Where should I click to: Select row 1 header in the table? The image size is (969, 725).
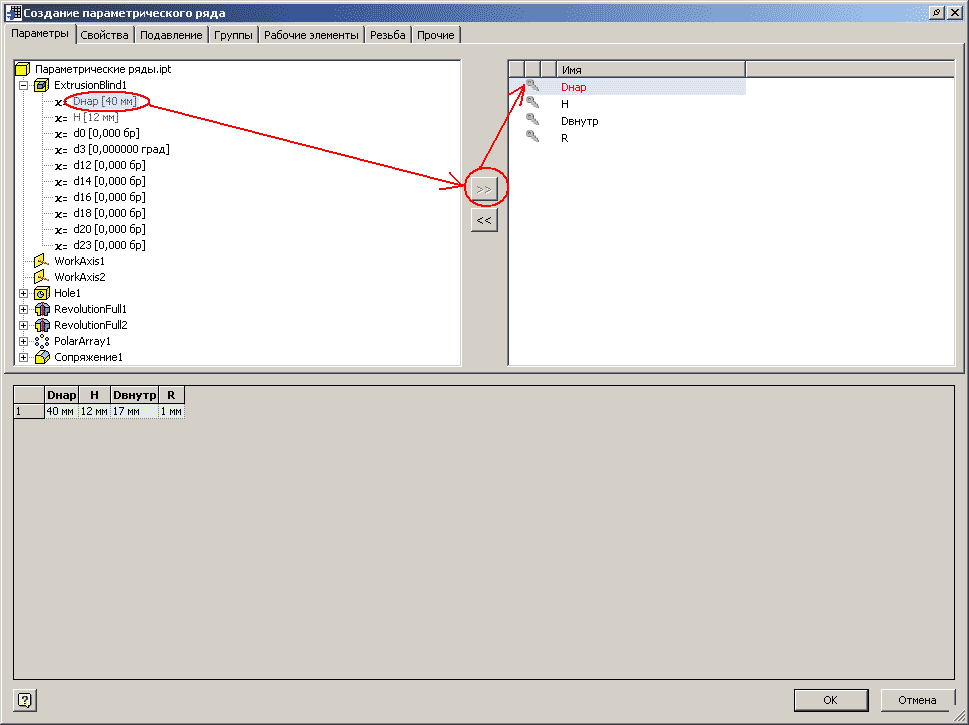[28, 411]
